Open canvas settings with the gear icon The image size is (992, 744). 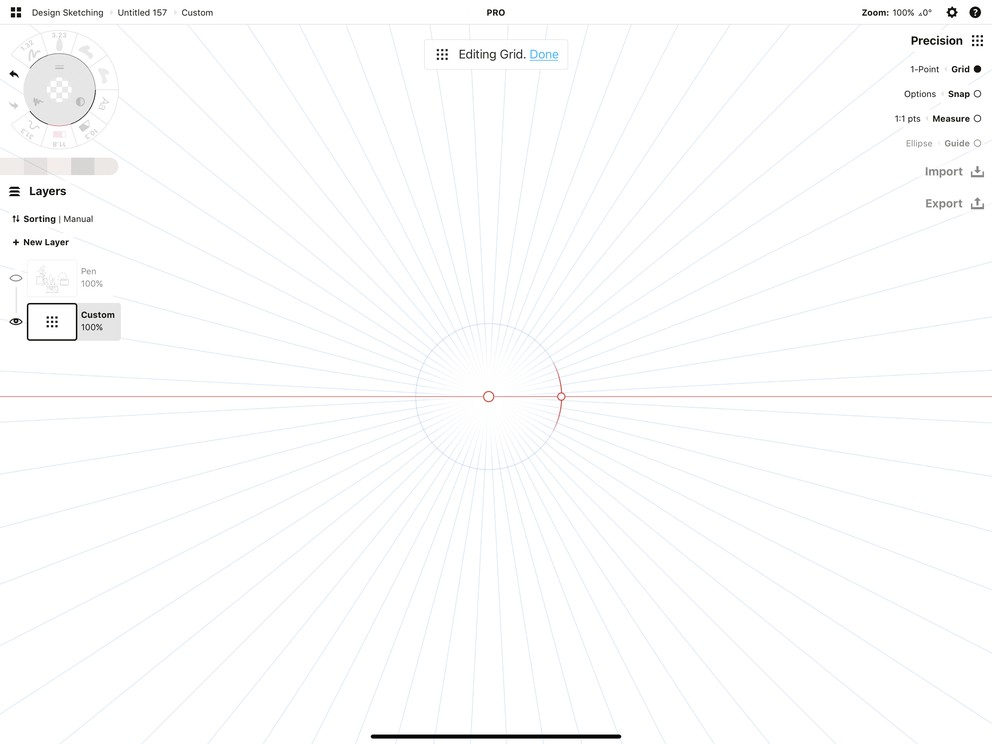pos(951,12)
